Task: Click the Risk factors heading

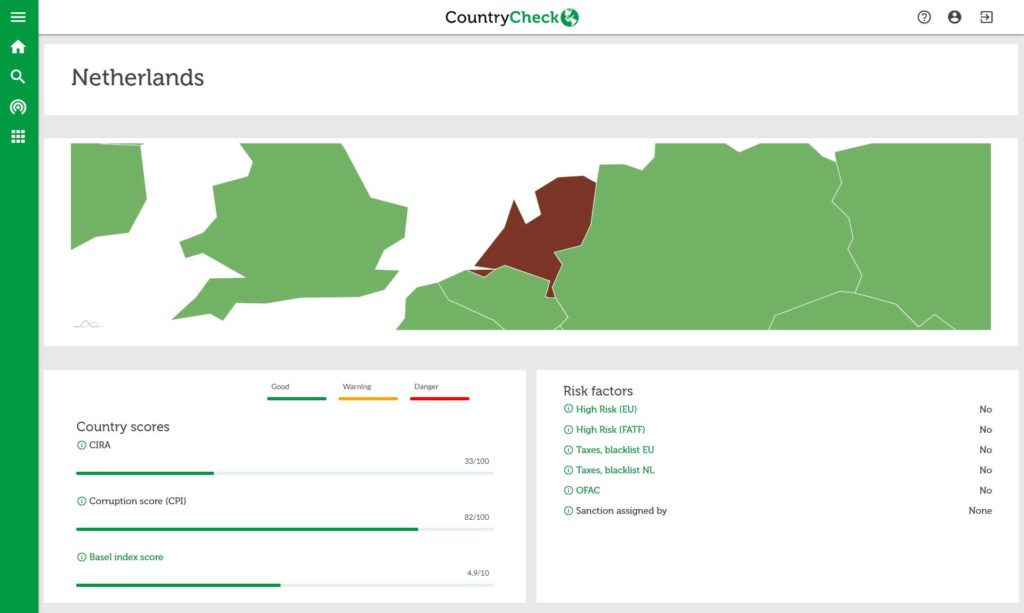Action: point(598,391)
